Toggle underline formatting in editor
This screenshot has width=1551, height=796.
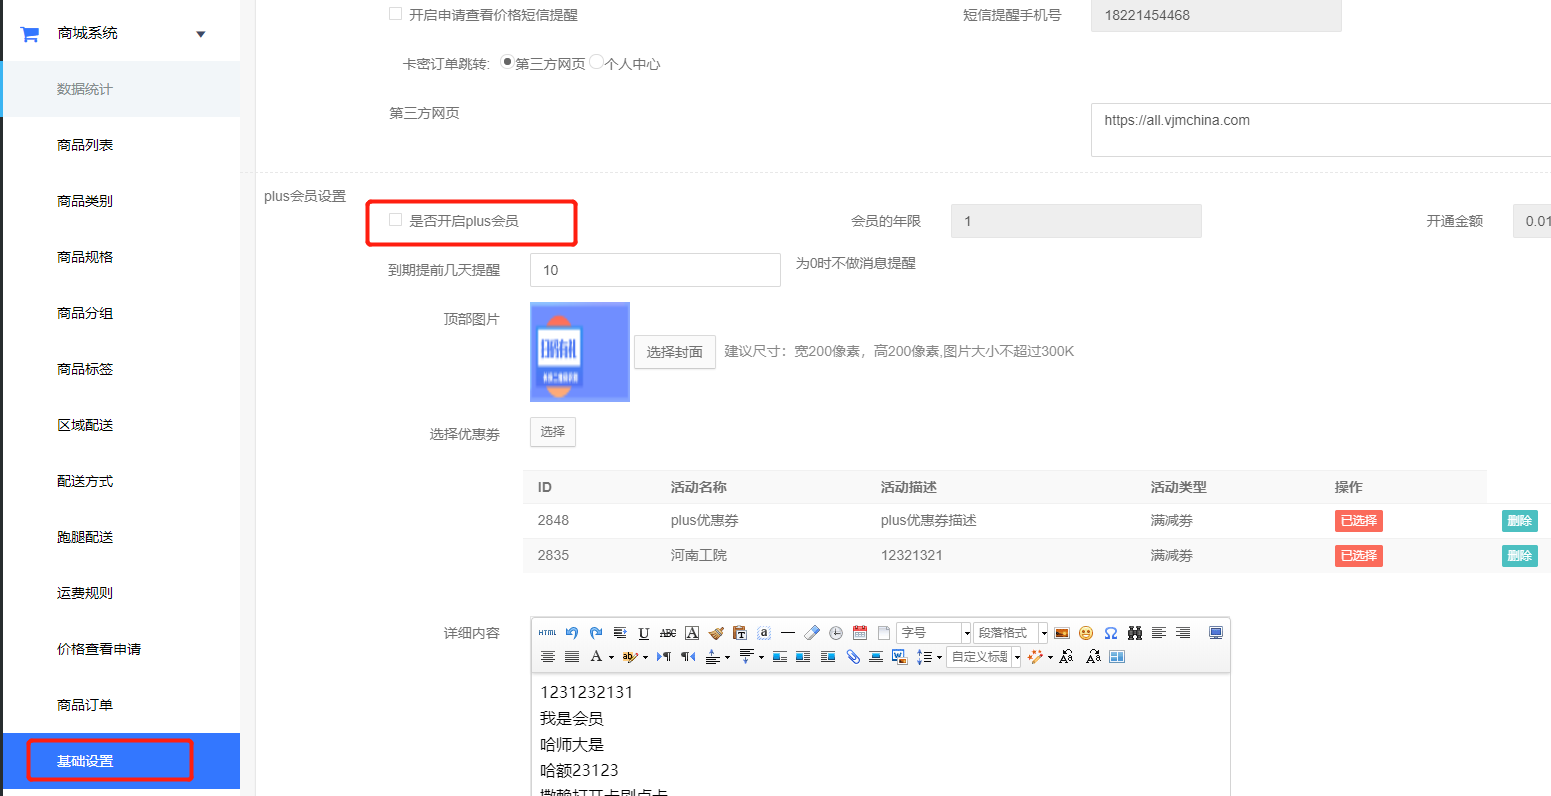point(644,633)
